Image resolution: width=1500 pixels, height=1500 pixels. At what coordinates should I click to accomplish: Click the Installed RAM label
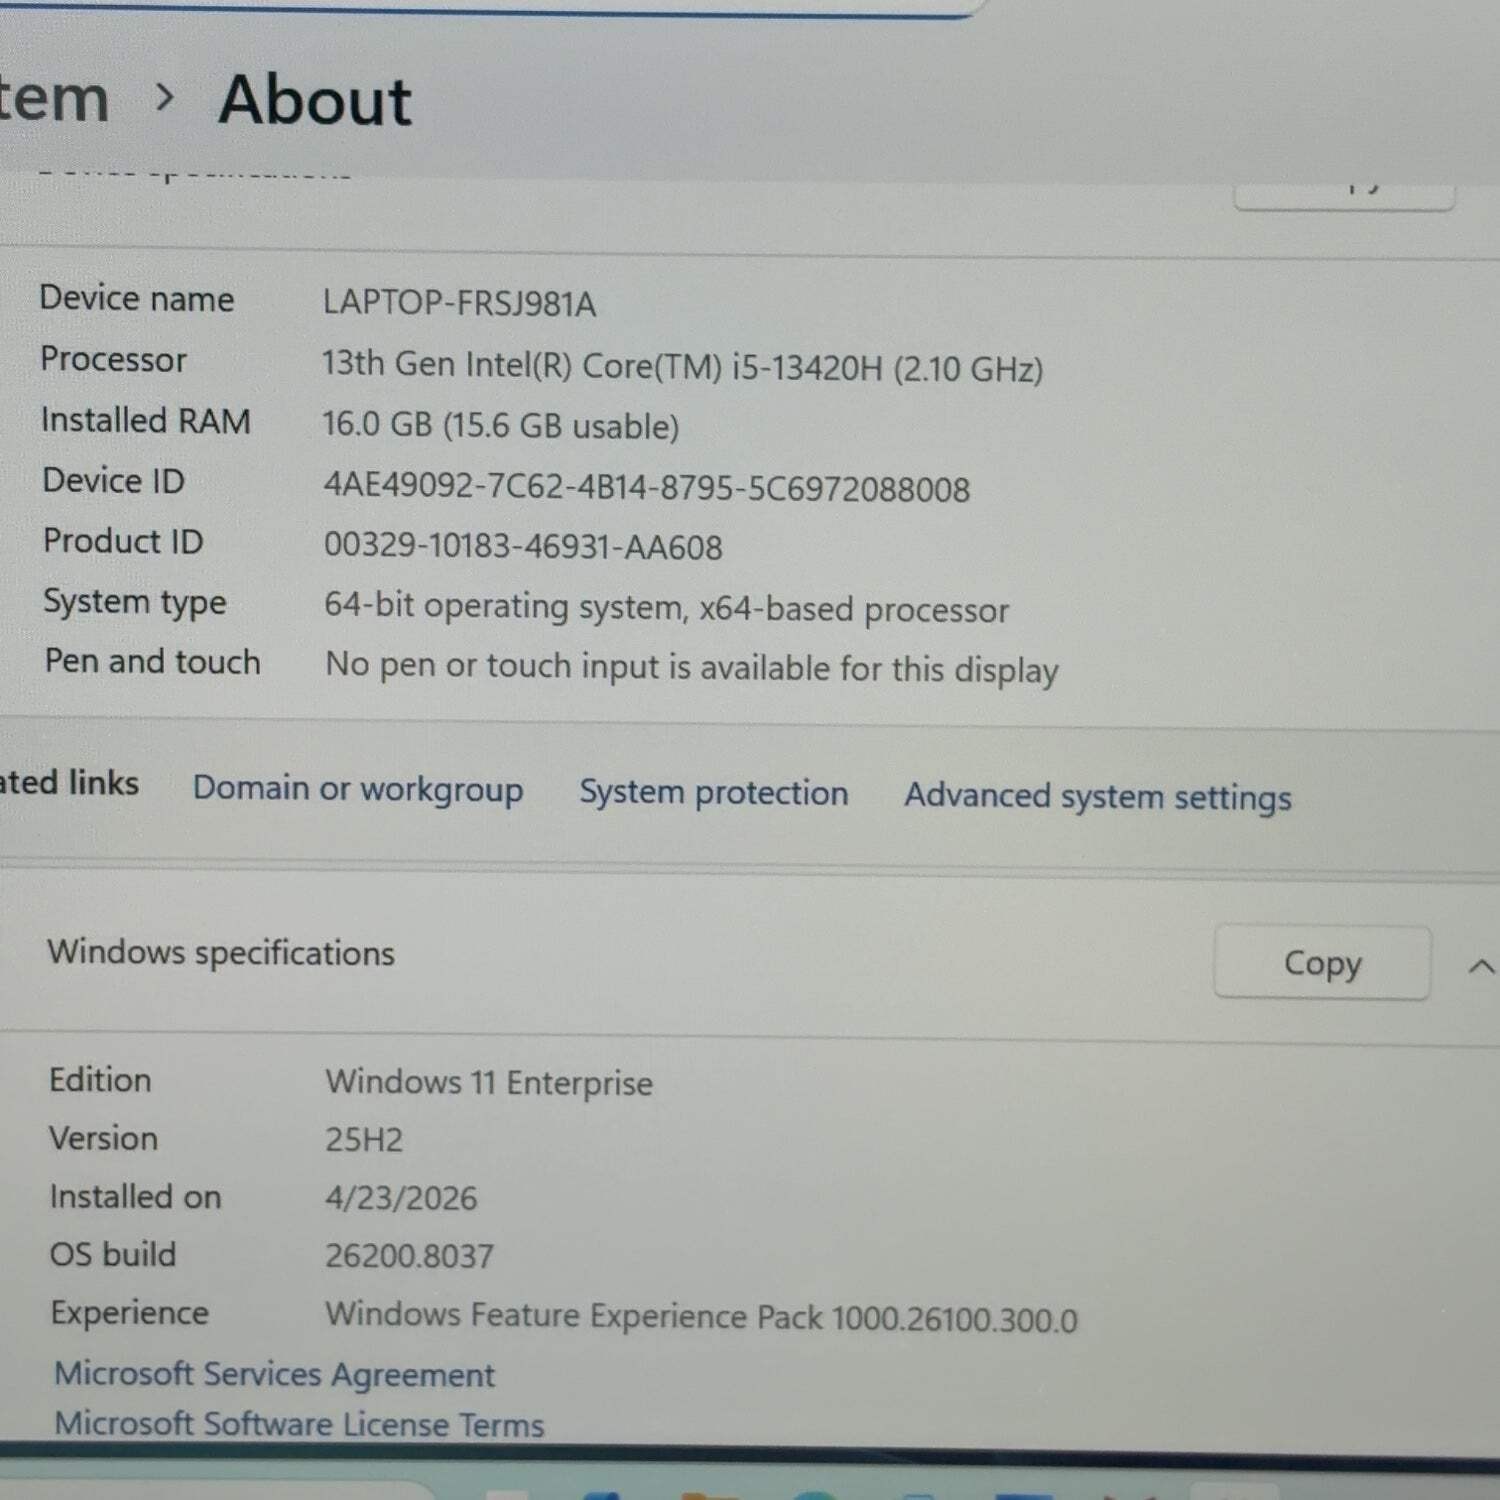point(146,420)
